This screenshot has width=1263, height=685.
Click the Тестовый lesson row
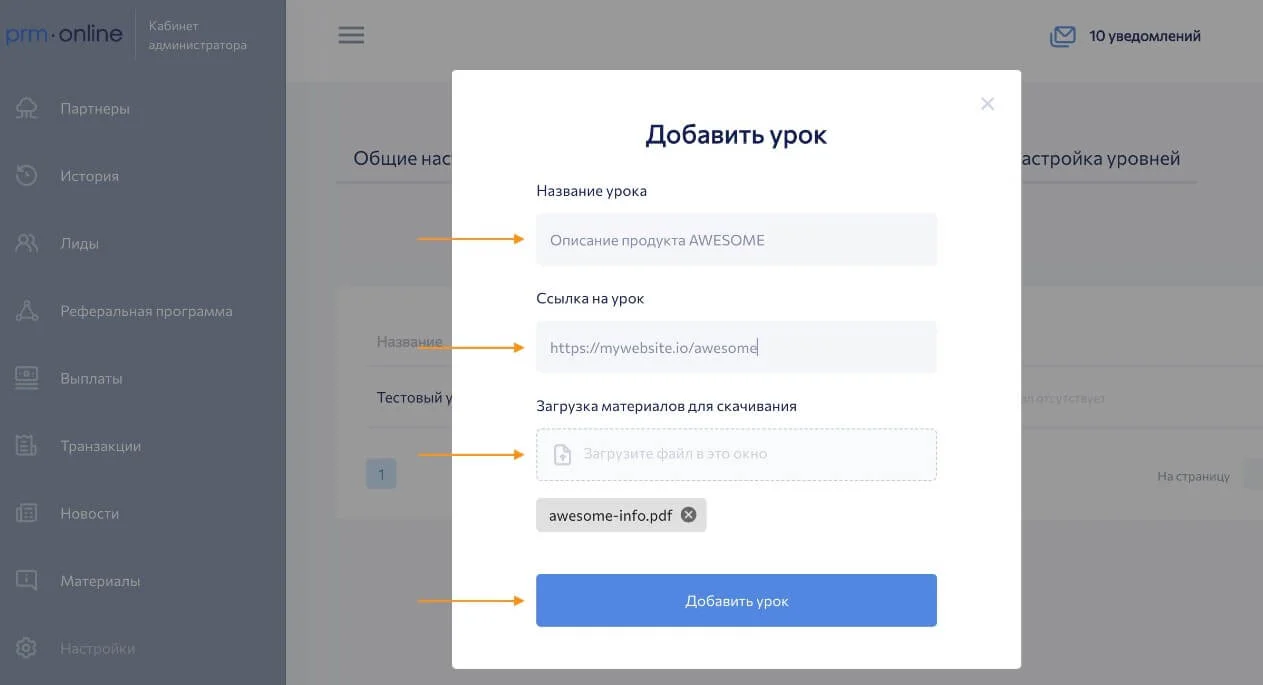tap(414, 398)
